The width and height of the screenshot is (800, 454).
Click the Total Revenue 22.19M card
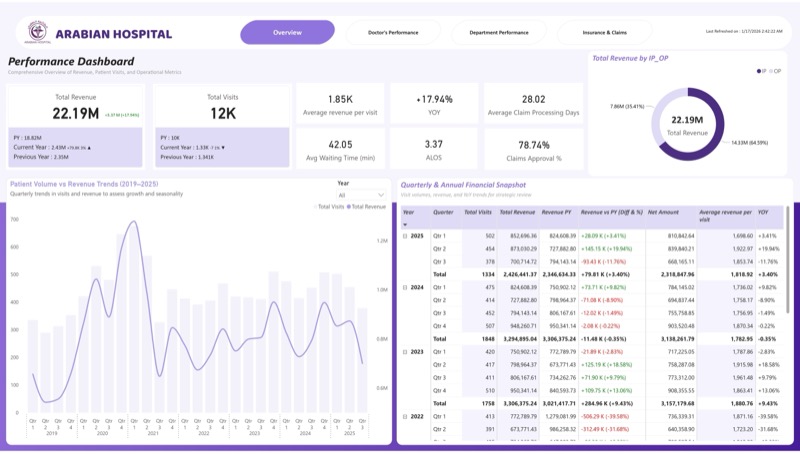(76, 126)
